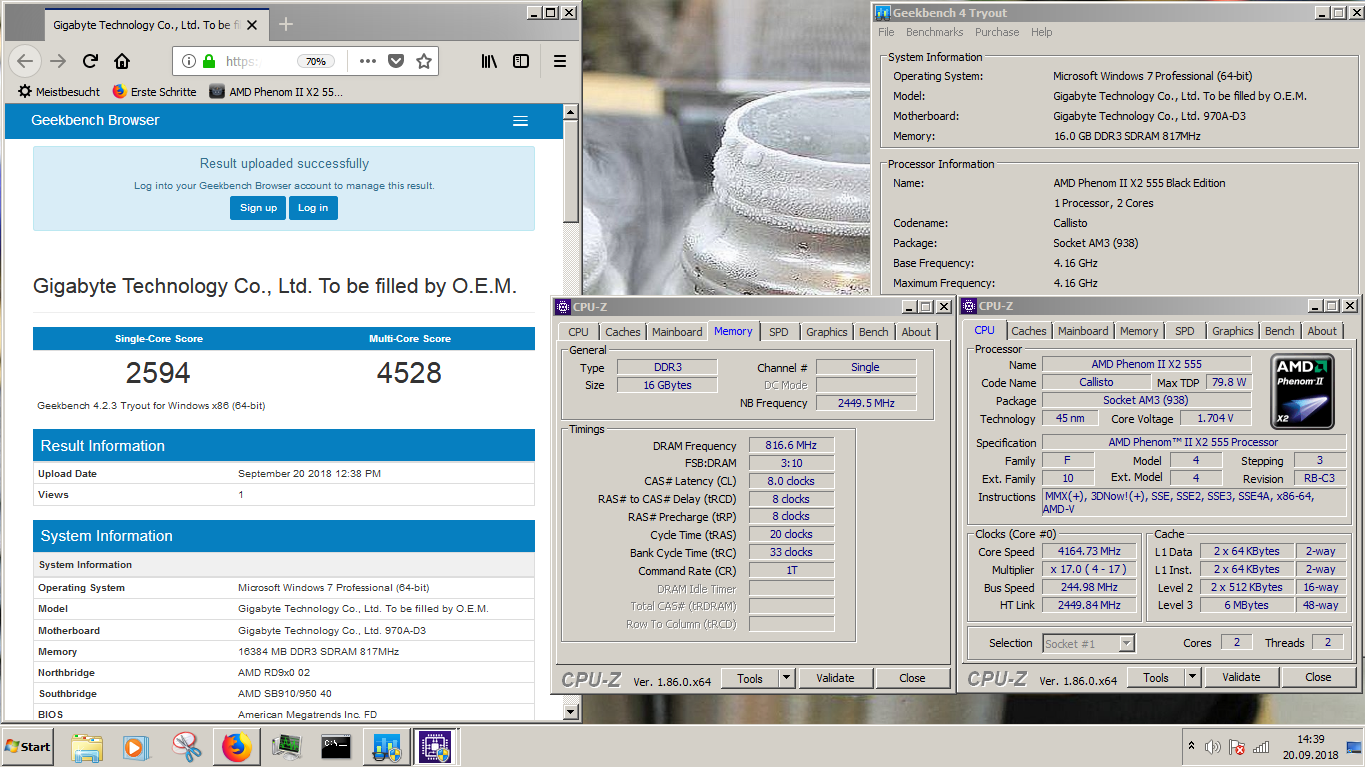Click Validate in Memory CPU-Z window

(x=835, y=678)
